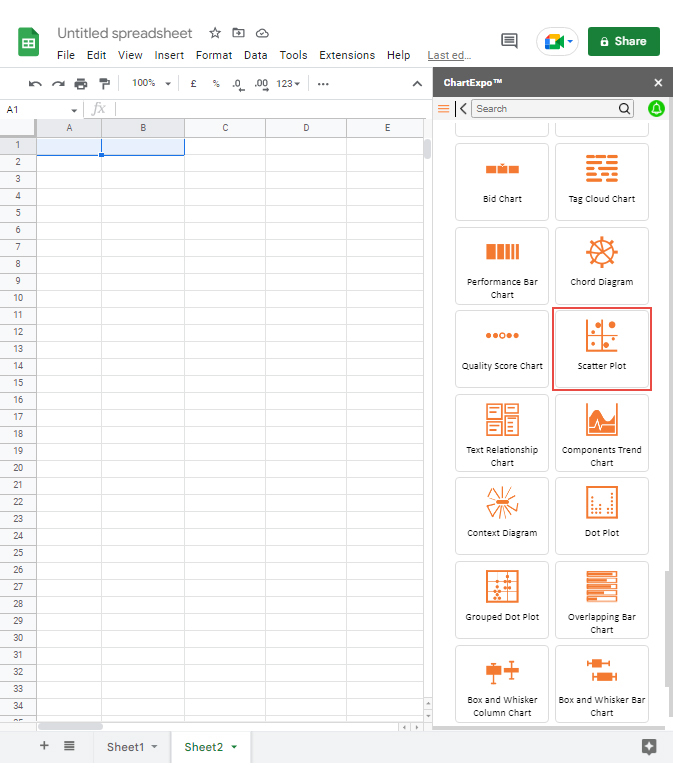Open the 100% zoom dropdown
Viewport: 673px width, 780px height.
[152, 84]
